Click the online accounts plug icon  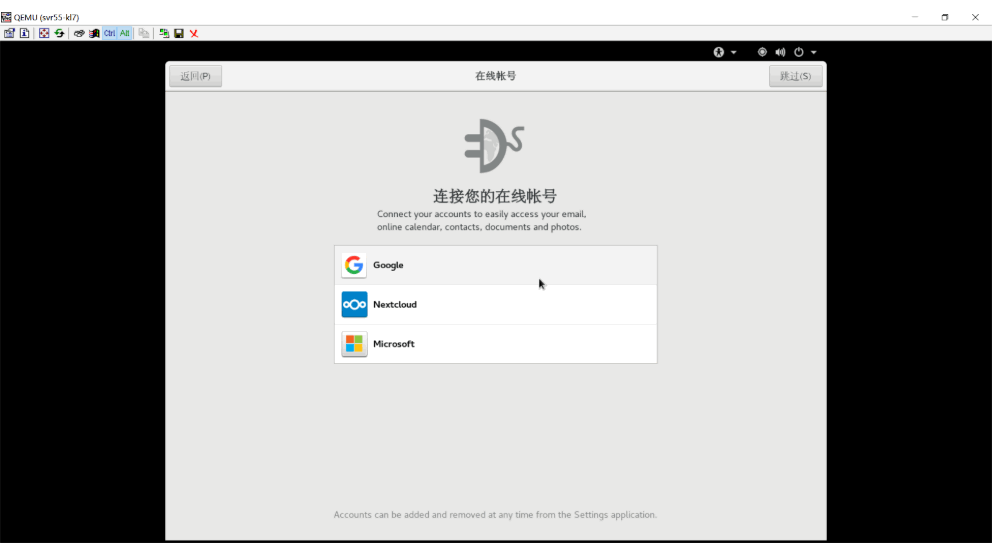(x=494, y=146)
